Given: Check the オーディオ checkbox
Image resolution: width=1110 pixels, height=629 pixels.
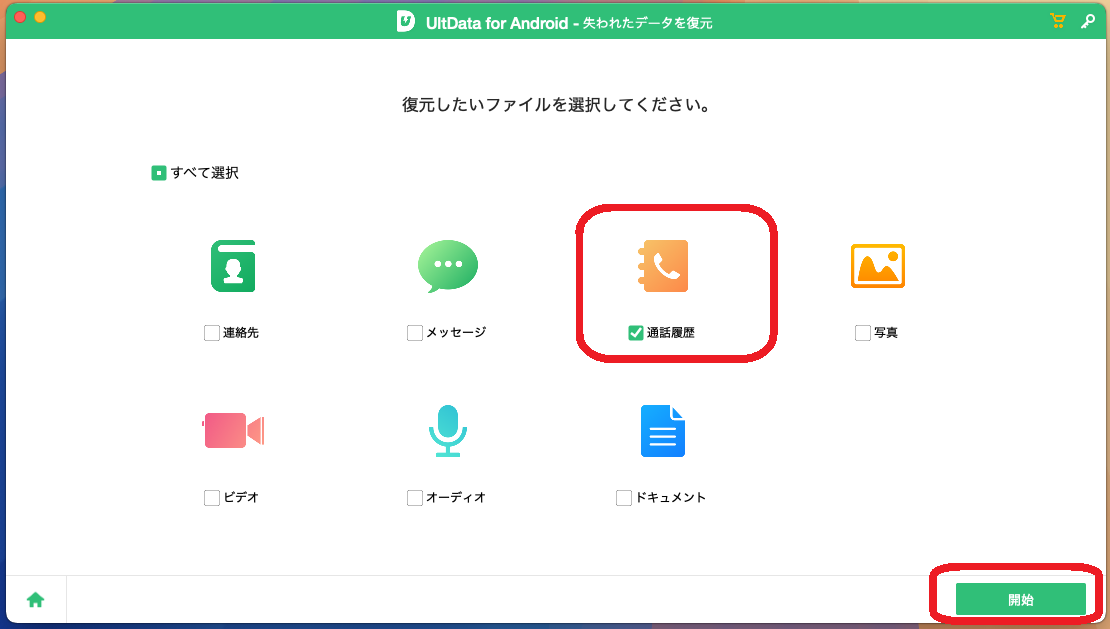Looking at the screenshot, I should 415,497.
